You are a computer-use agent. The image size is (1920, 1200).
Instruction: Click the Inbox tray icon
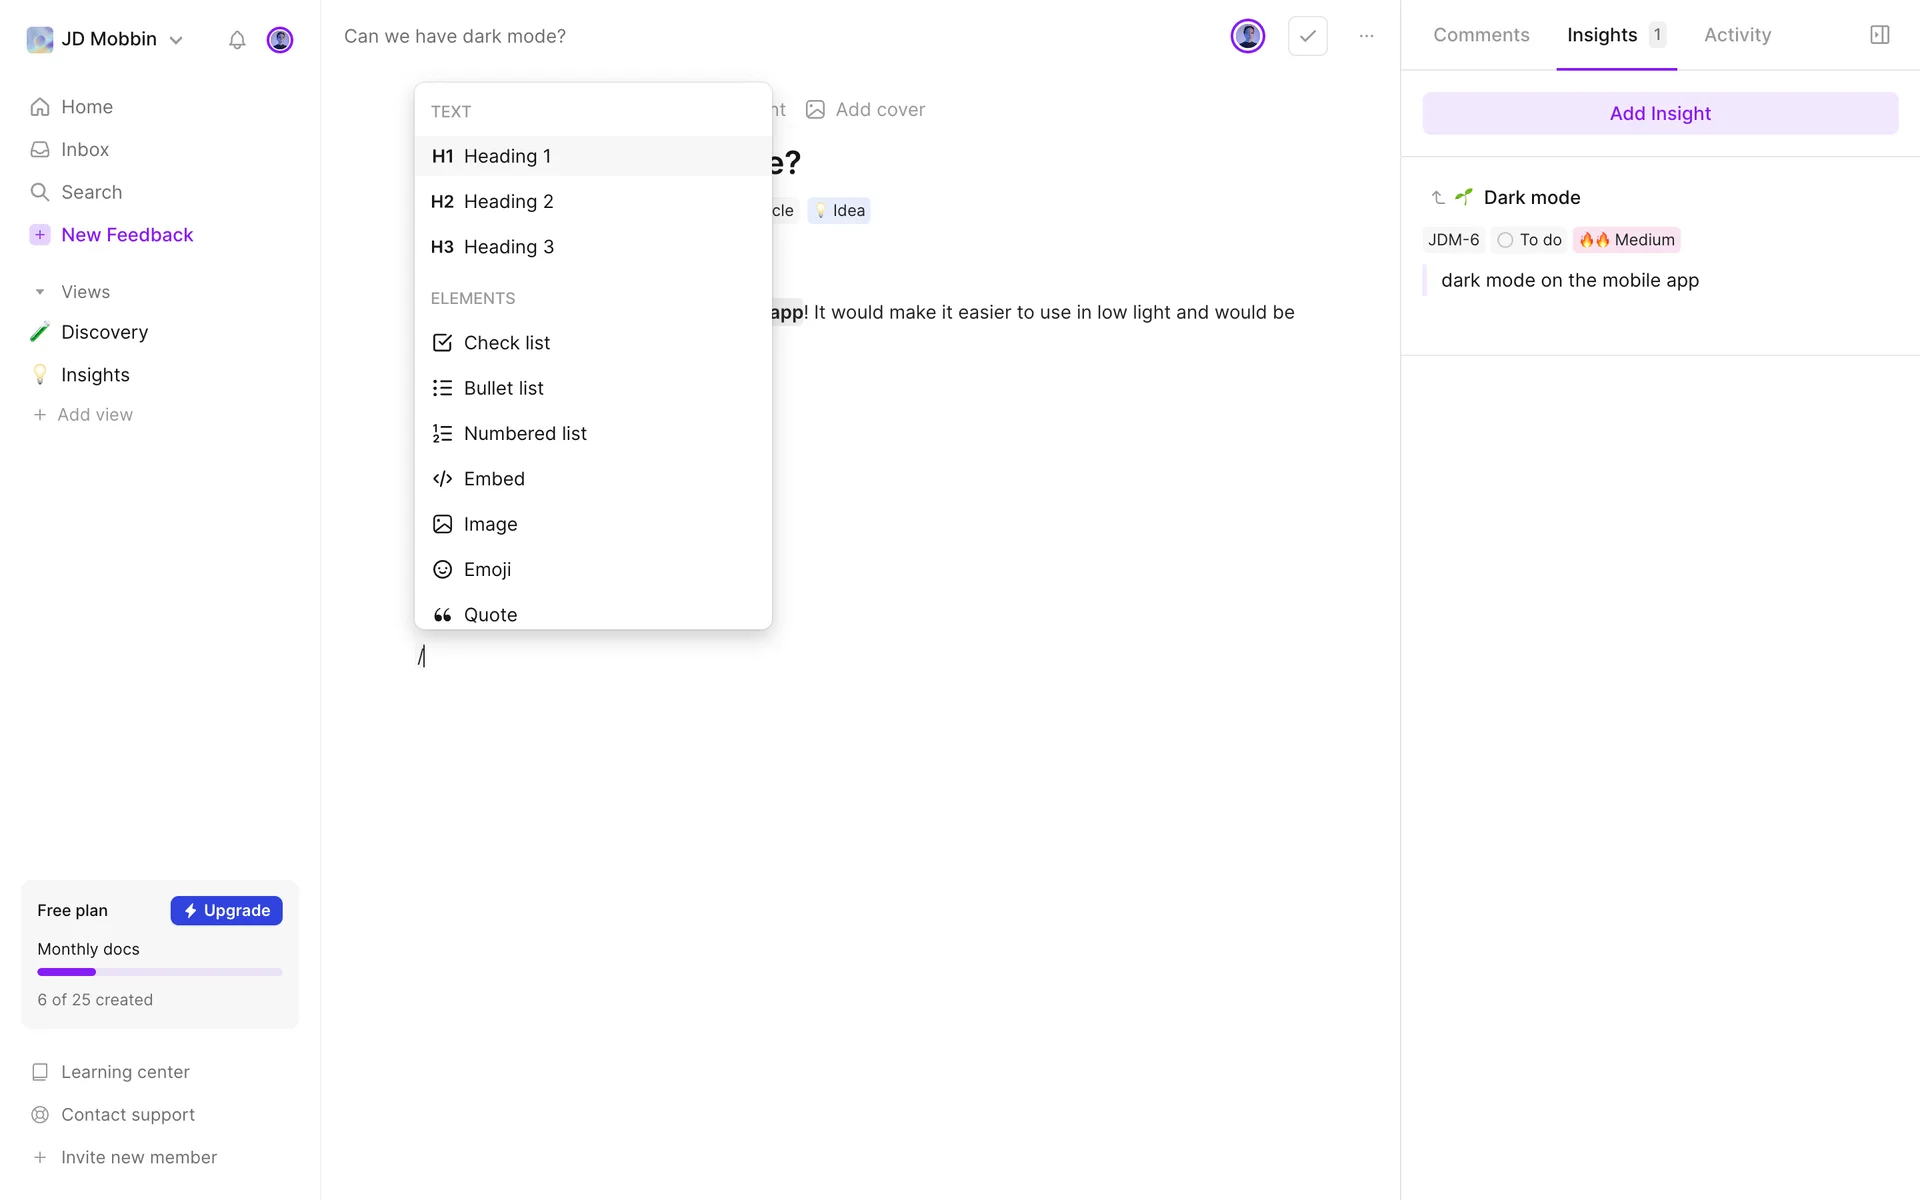pyautogui.click(x=40, y=150)
